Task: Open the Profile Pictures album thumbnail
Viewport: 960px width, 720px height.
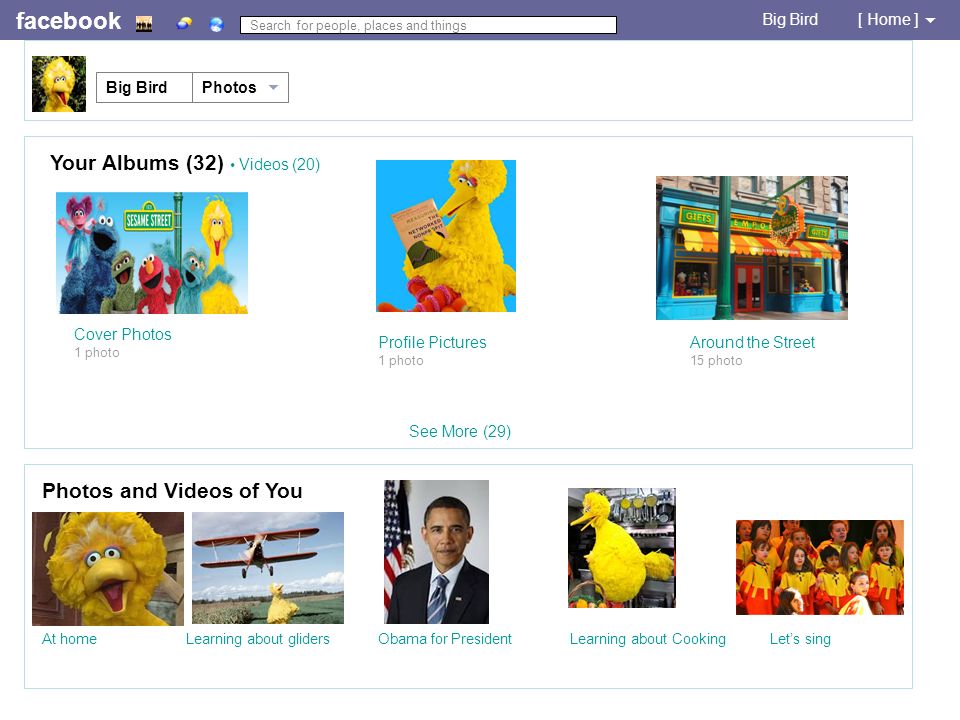Action: tap(446, 236)
